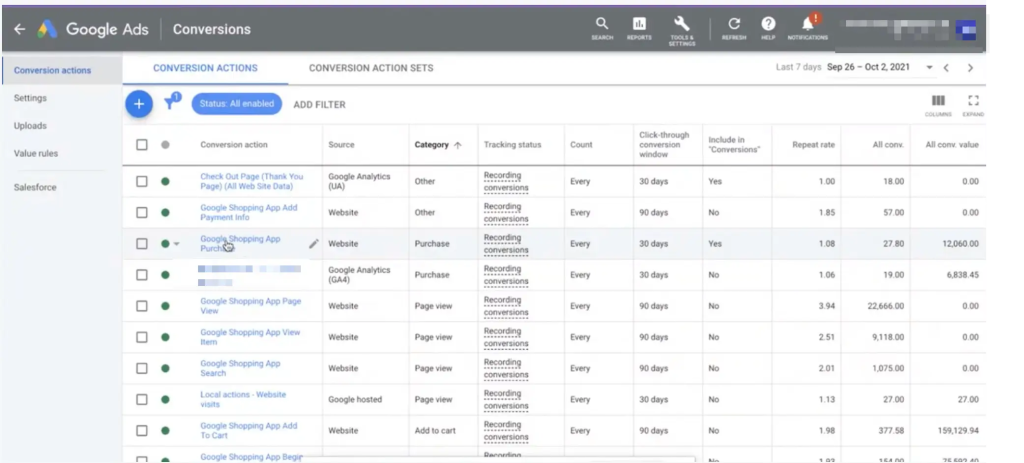Open the Notifications bell icon
The width and height of the screenshot is (1024, 463).
[808, 24]
